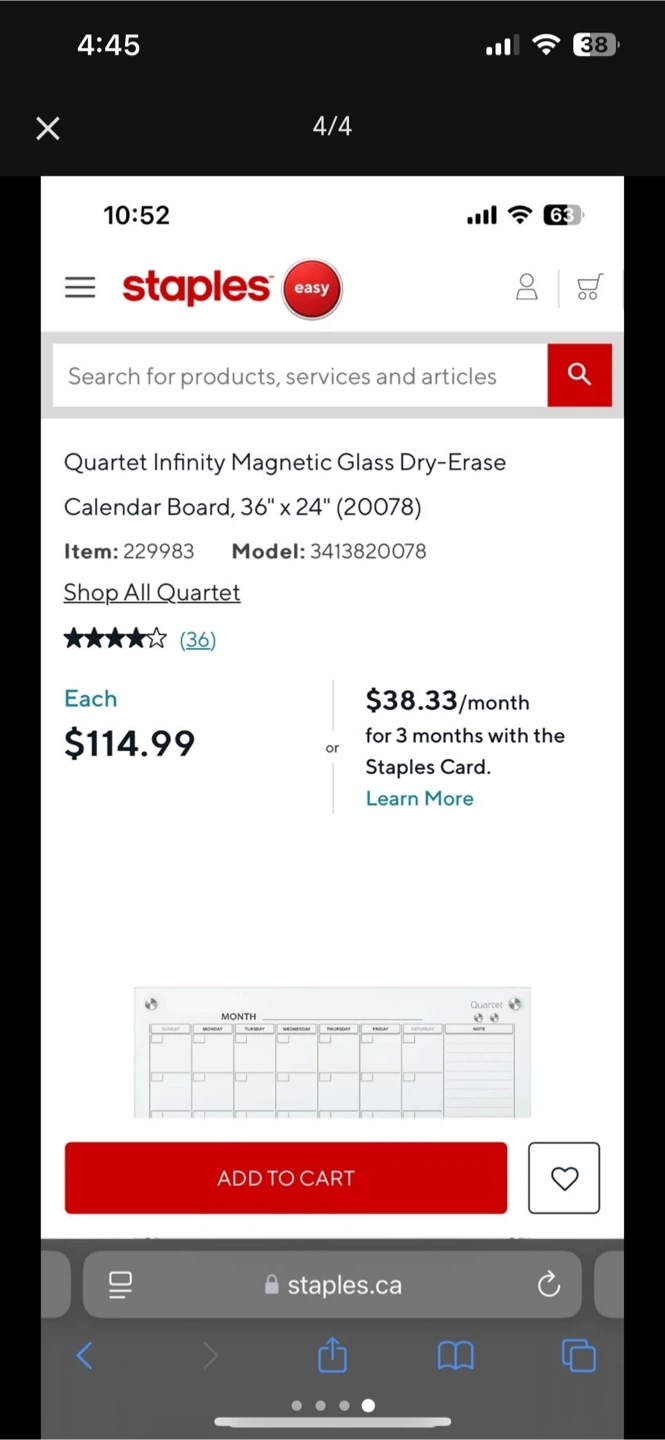This screenshot has height=1440, width=665.
Task: View the shopping cart icon
Action: pyautogui.click(x=589, y=287)
